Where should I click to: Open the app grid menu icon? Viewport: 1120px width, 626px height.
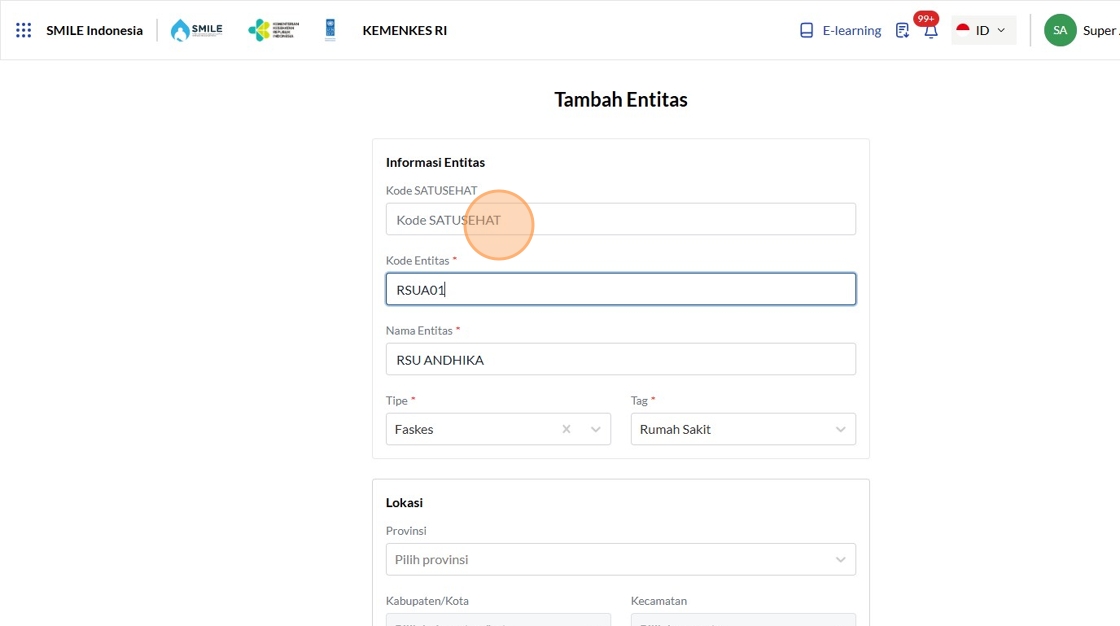24,30
